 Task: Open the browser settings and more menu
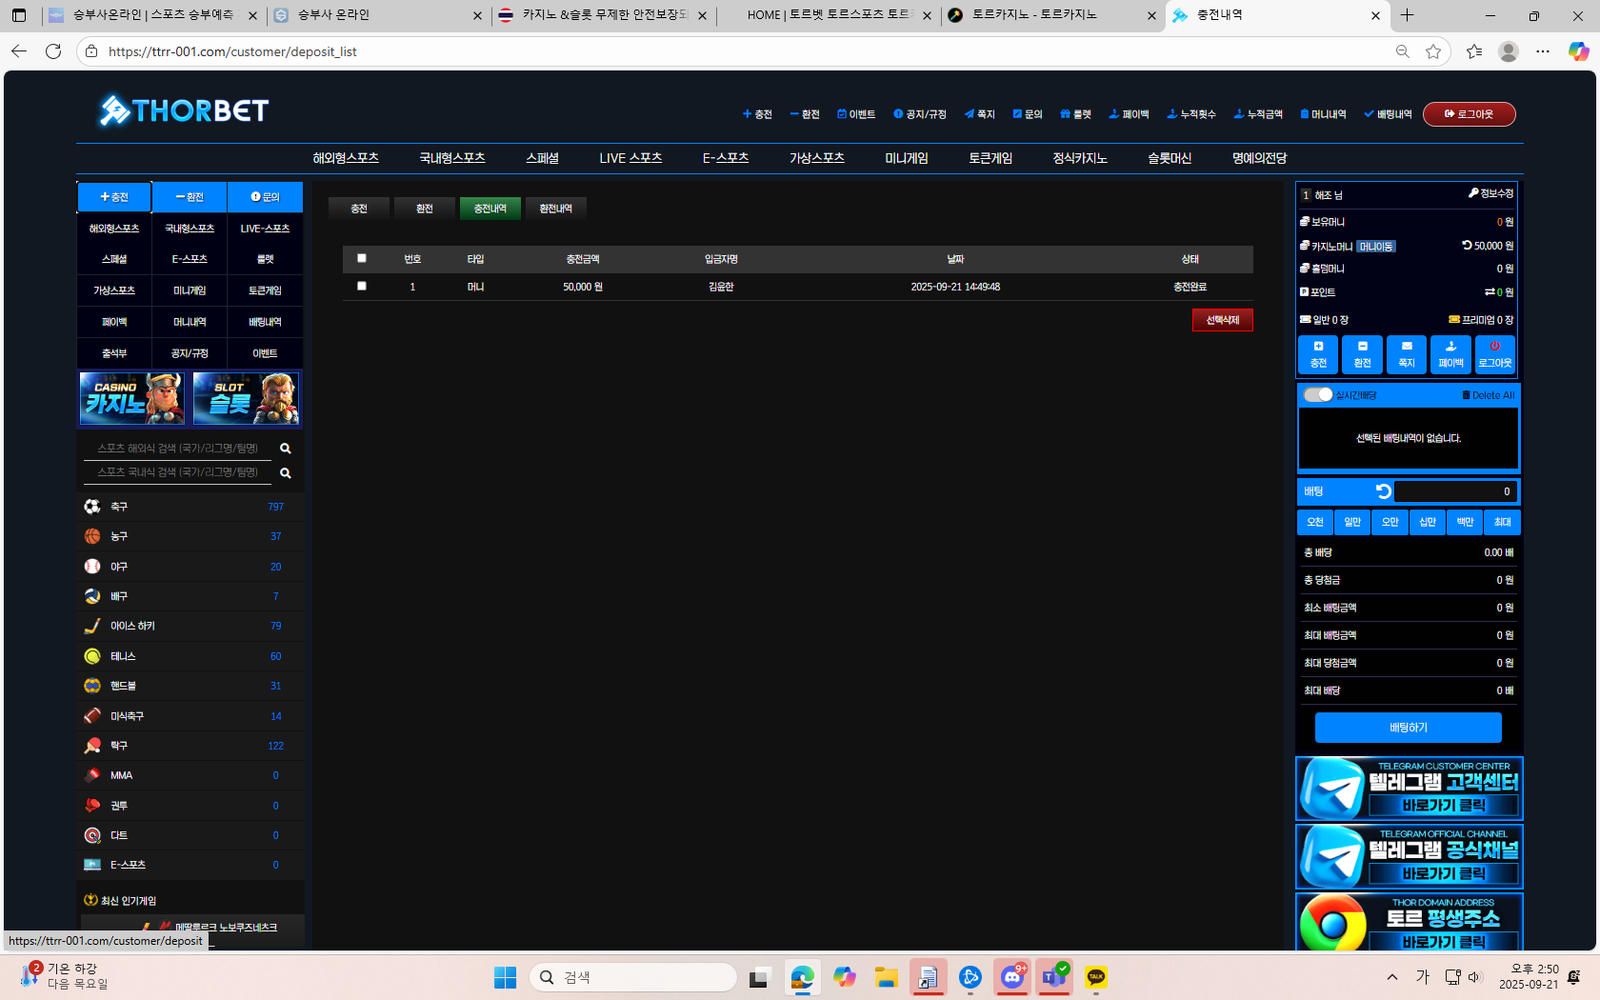tap(1542, 51)
